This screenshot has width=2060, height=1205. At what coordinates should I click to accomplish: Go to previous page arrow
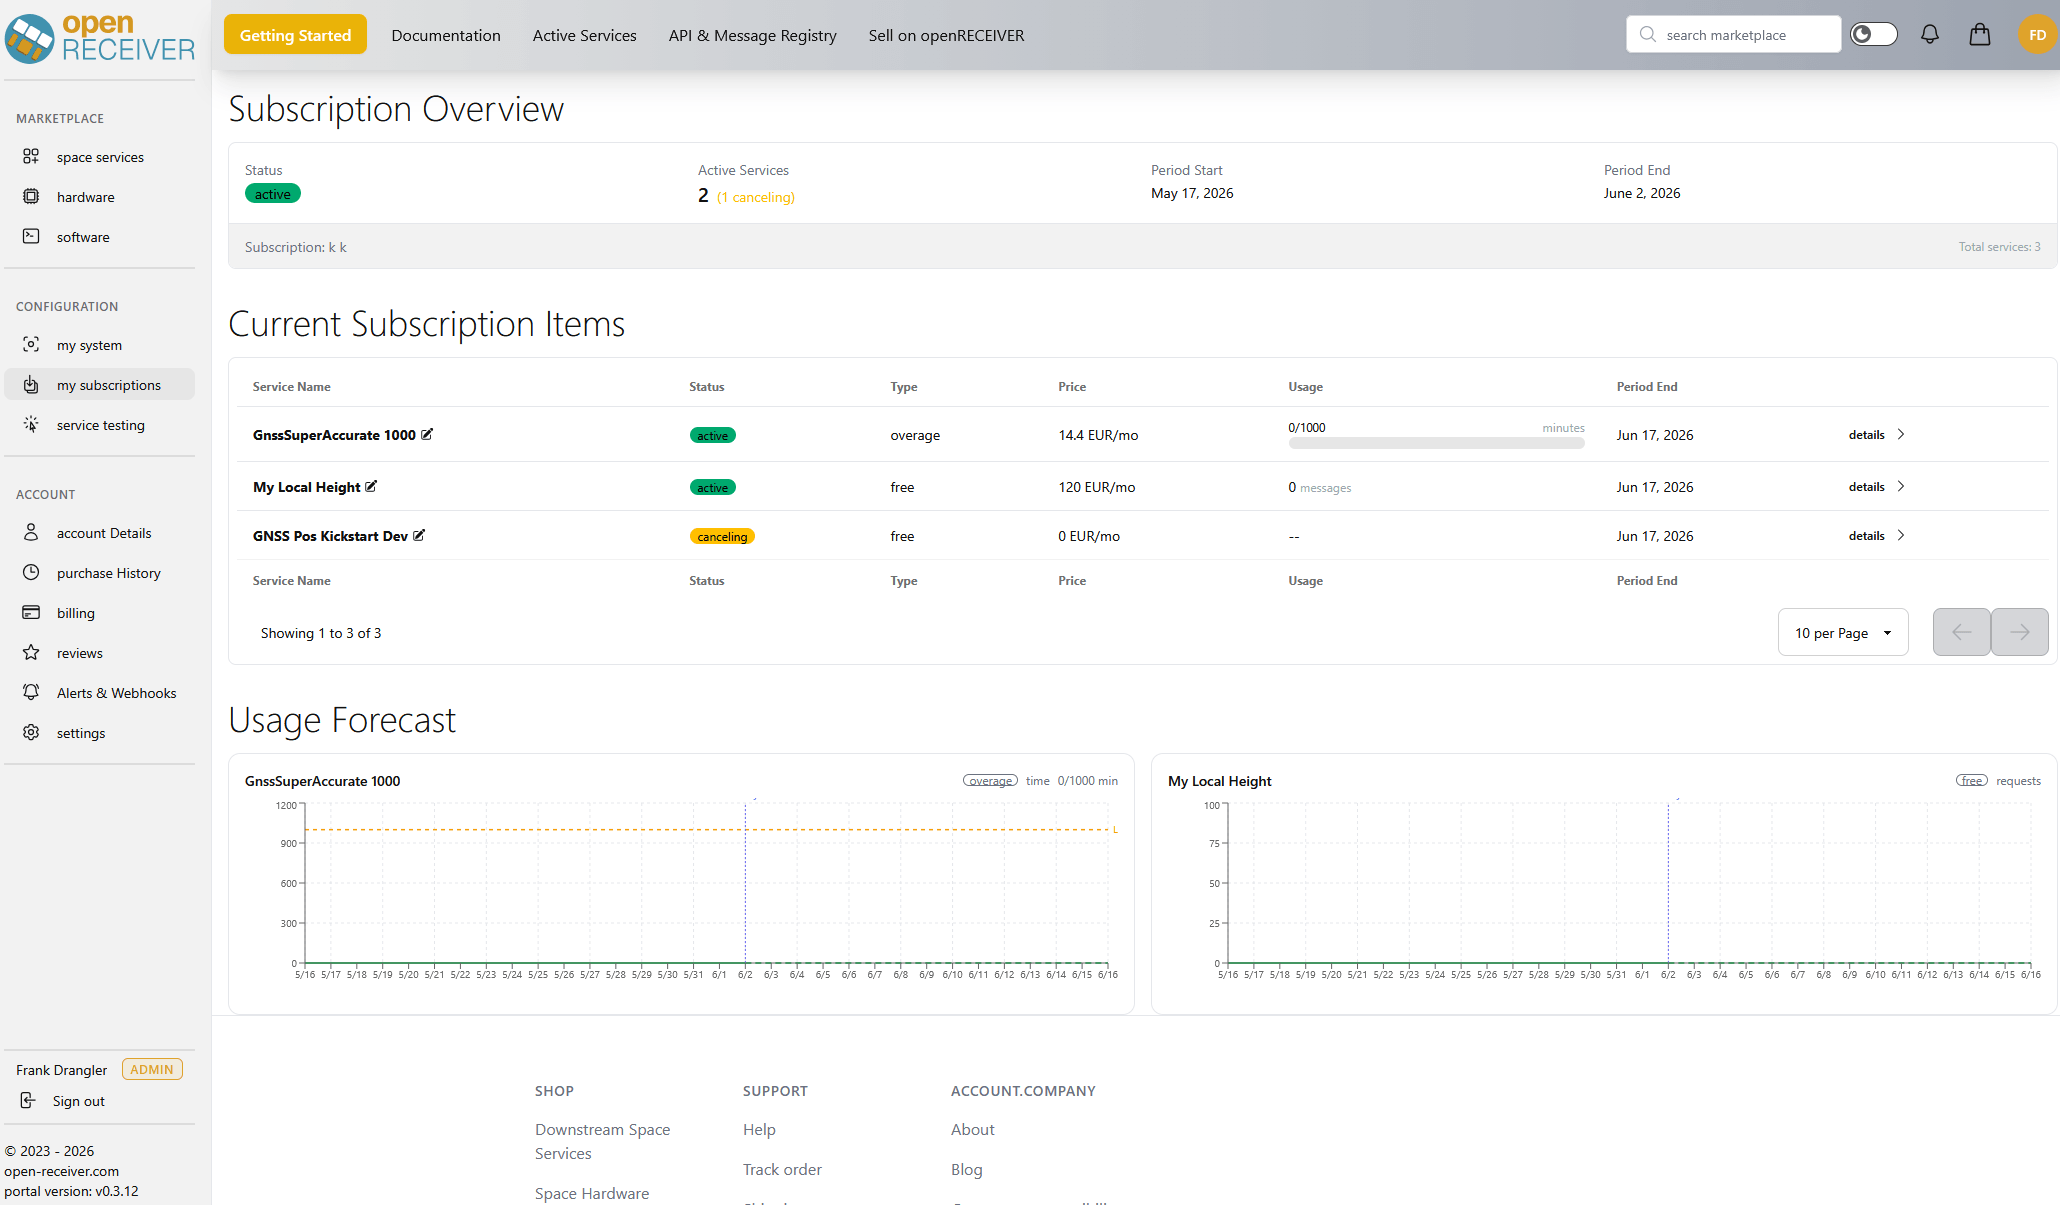coord(1962,632)
